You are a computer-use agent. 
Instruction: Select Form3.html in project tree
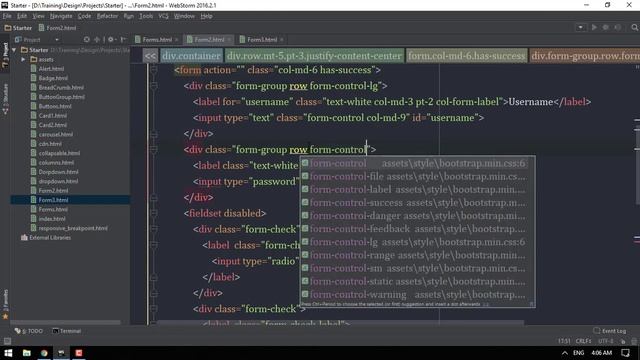click(53, 200)
